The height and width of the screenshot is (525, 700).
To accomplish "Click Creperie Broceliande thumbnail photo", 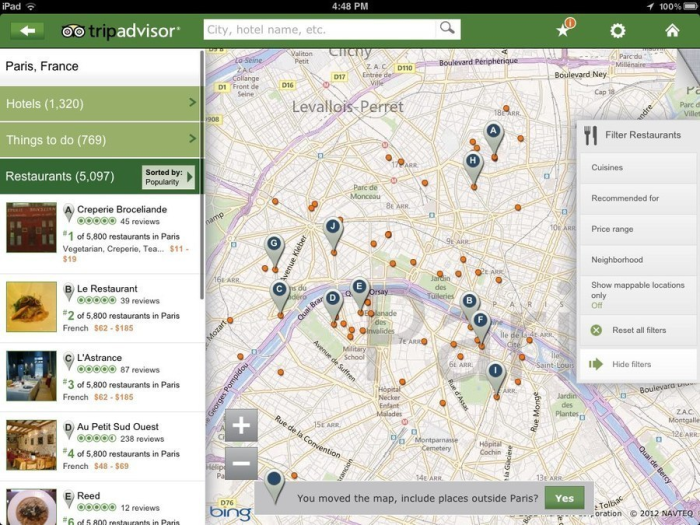I will 31,228.
